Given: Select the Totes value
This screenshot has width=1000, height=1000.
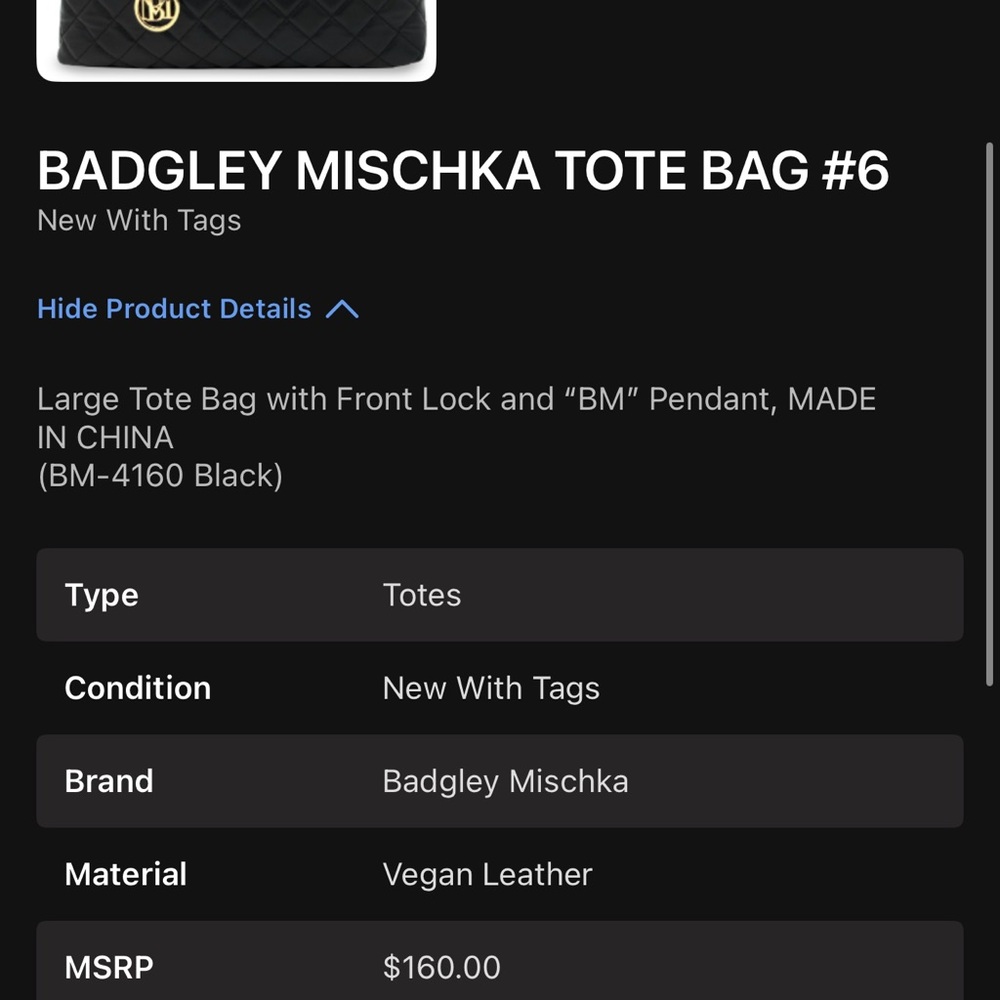Looking at the screenshot, I should point(422,595).
